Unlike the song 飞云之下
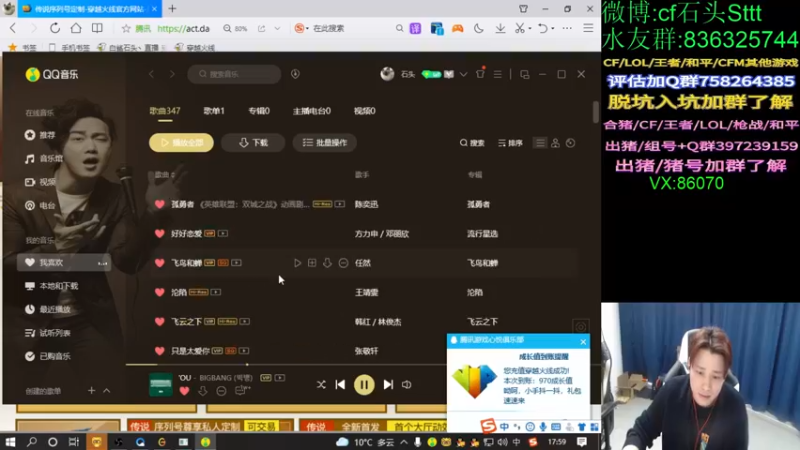800x450 pixels. click(x=160, y=321)
